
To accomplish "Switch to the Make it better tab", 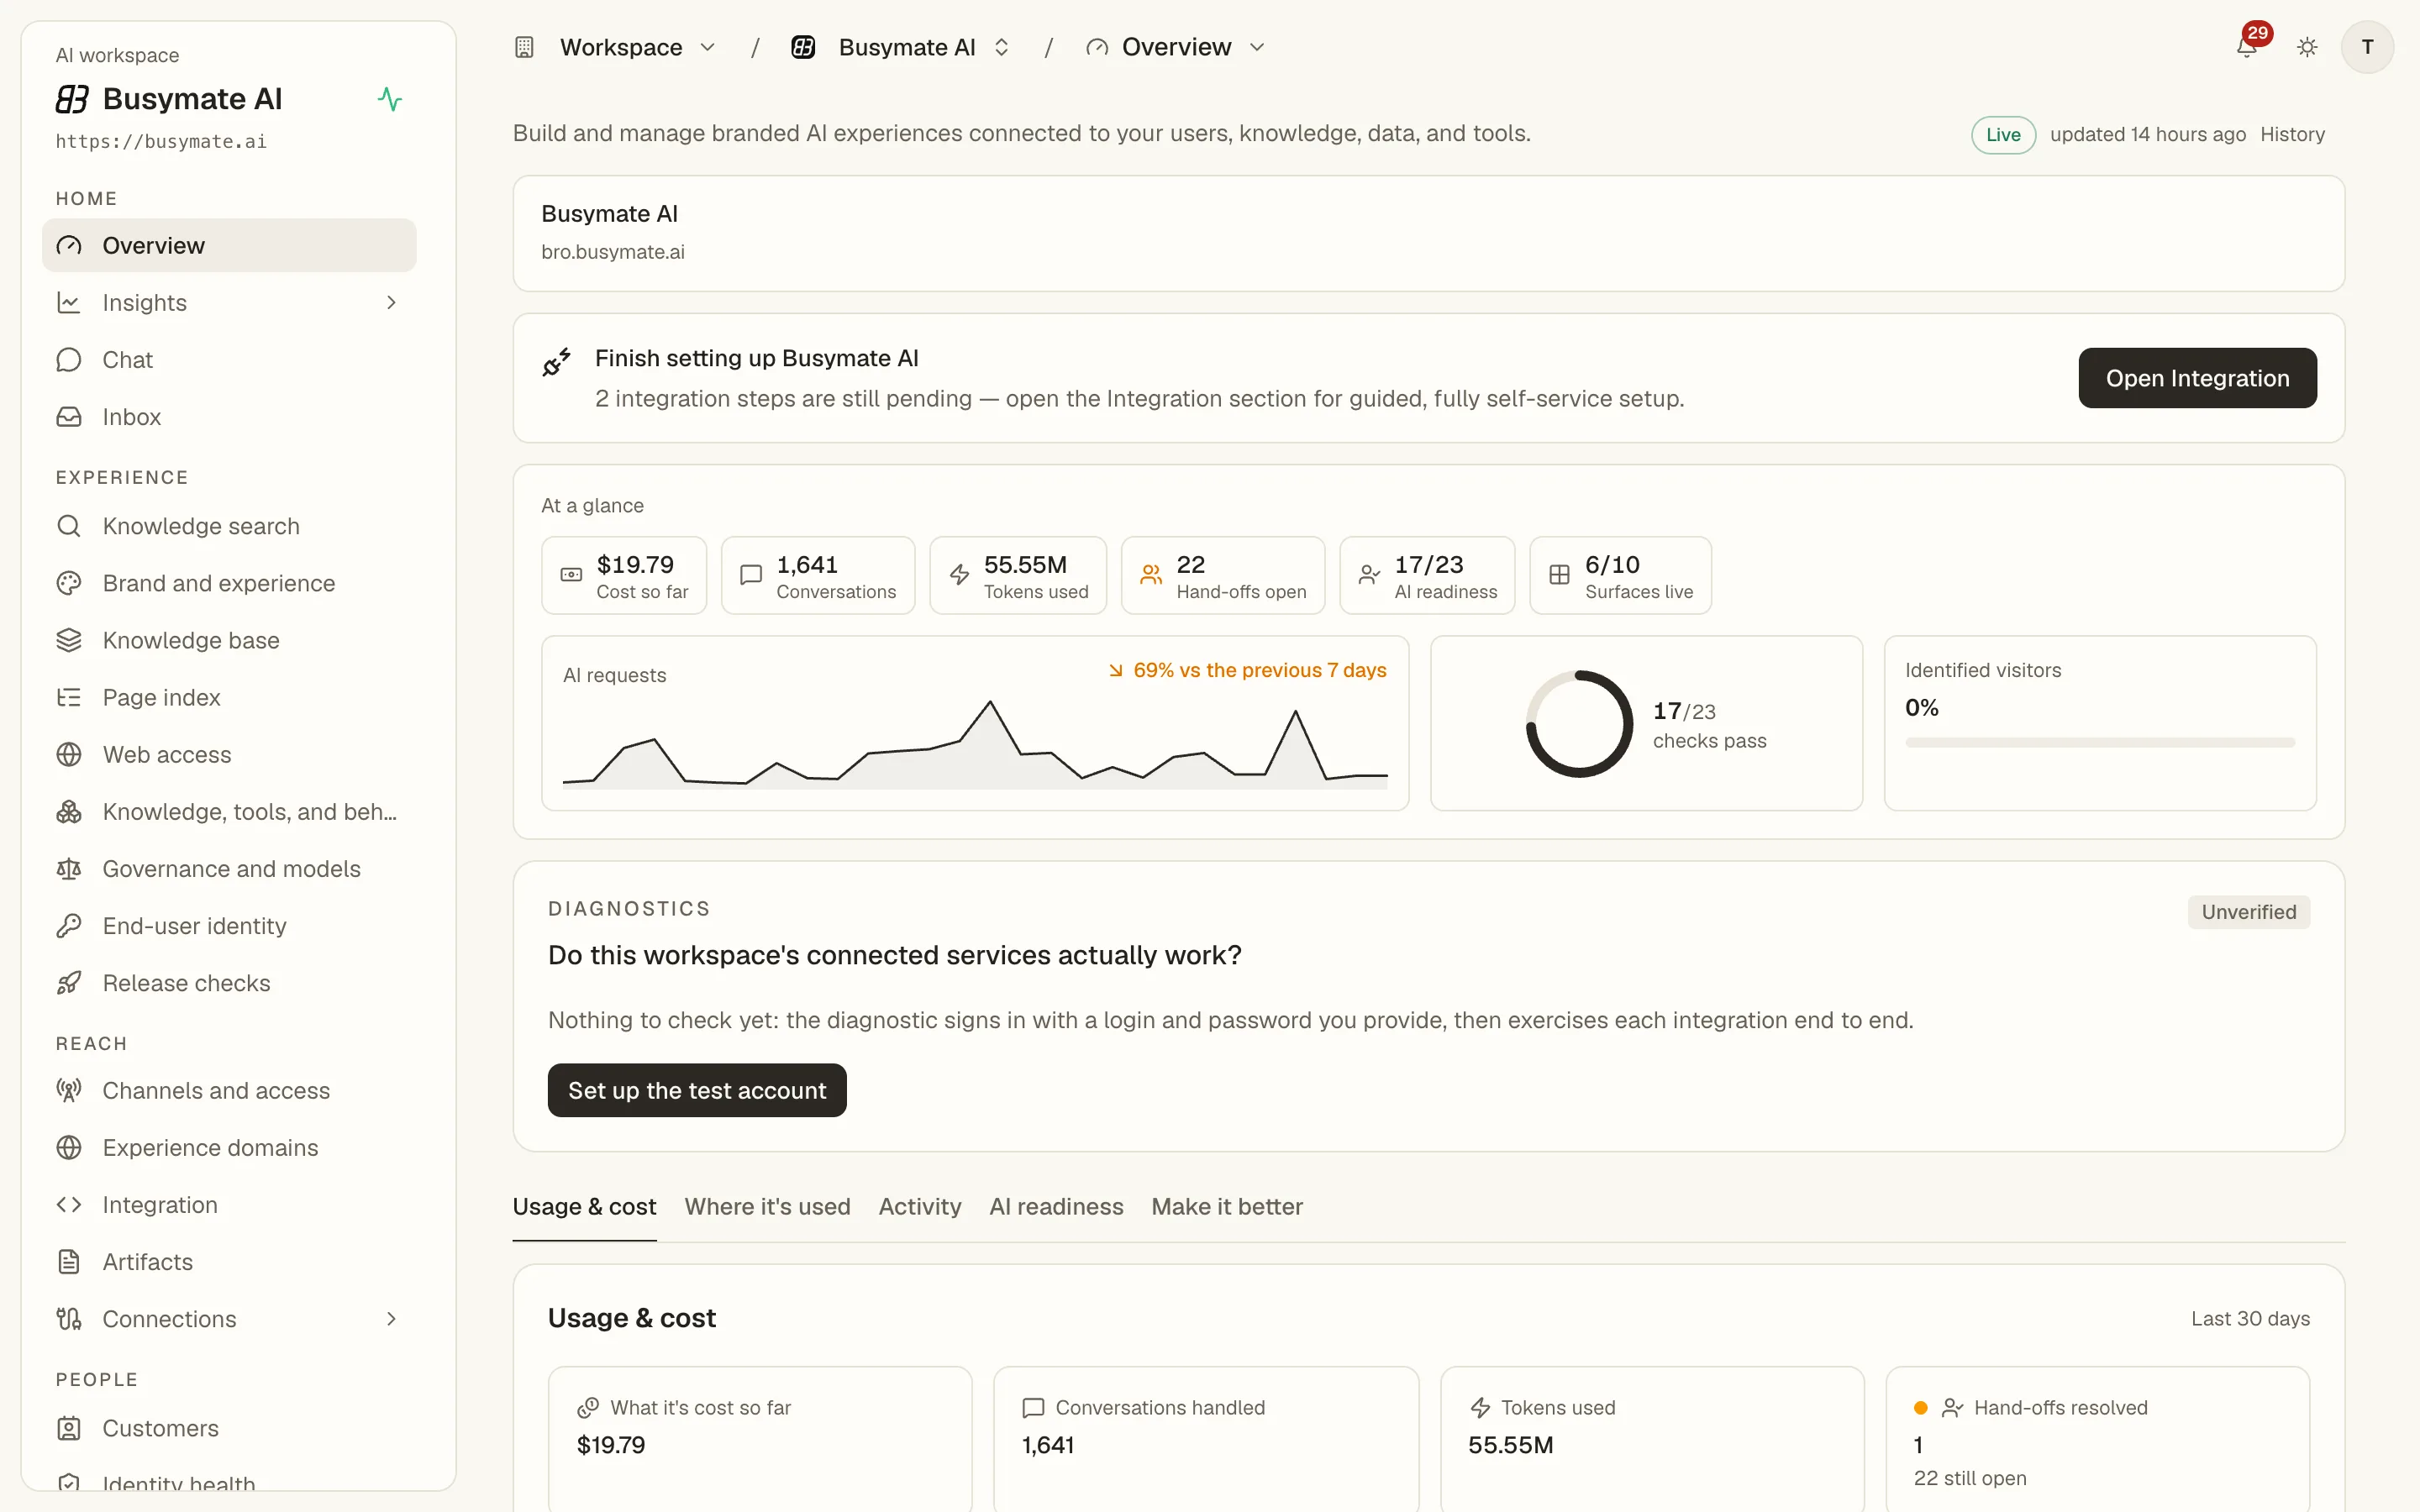I will (x=1227, y=1206).
